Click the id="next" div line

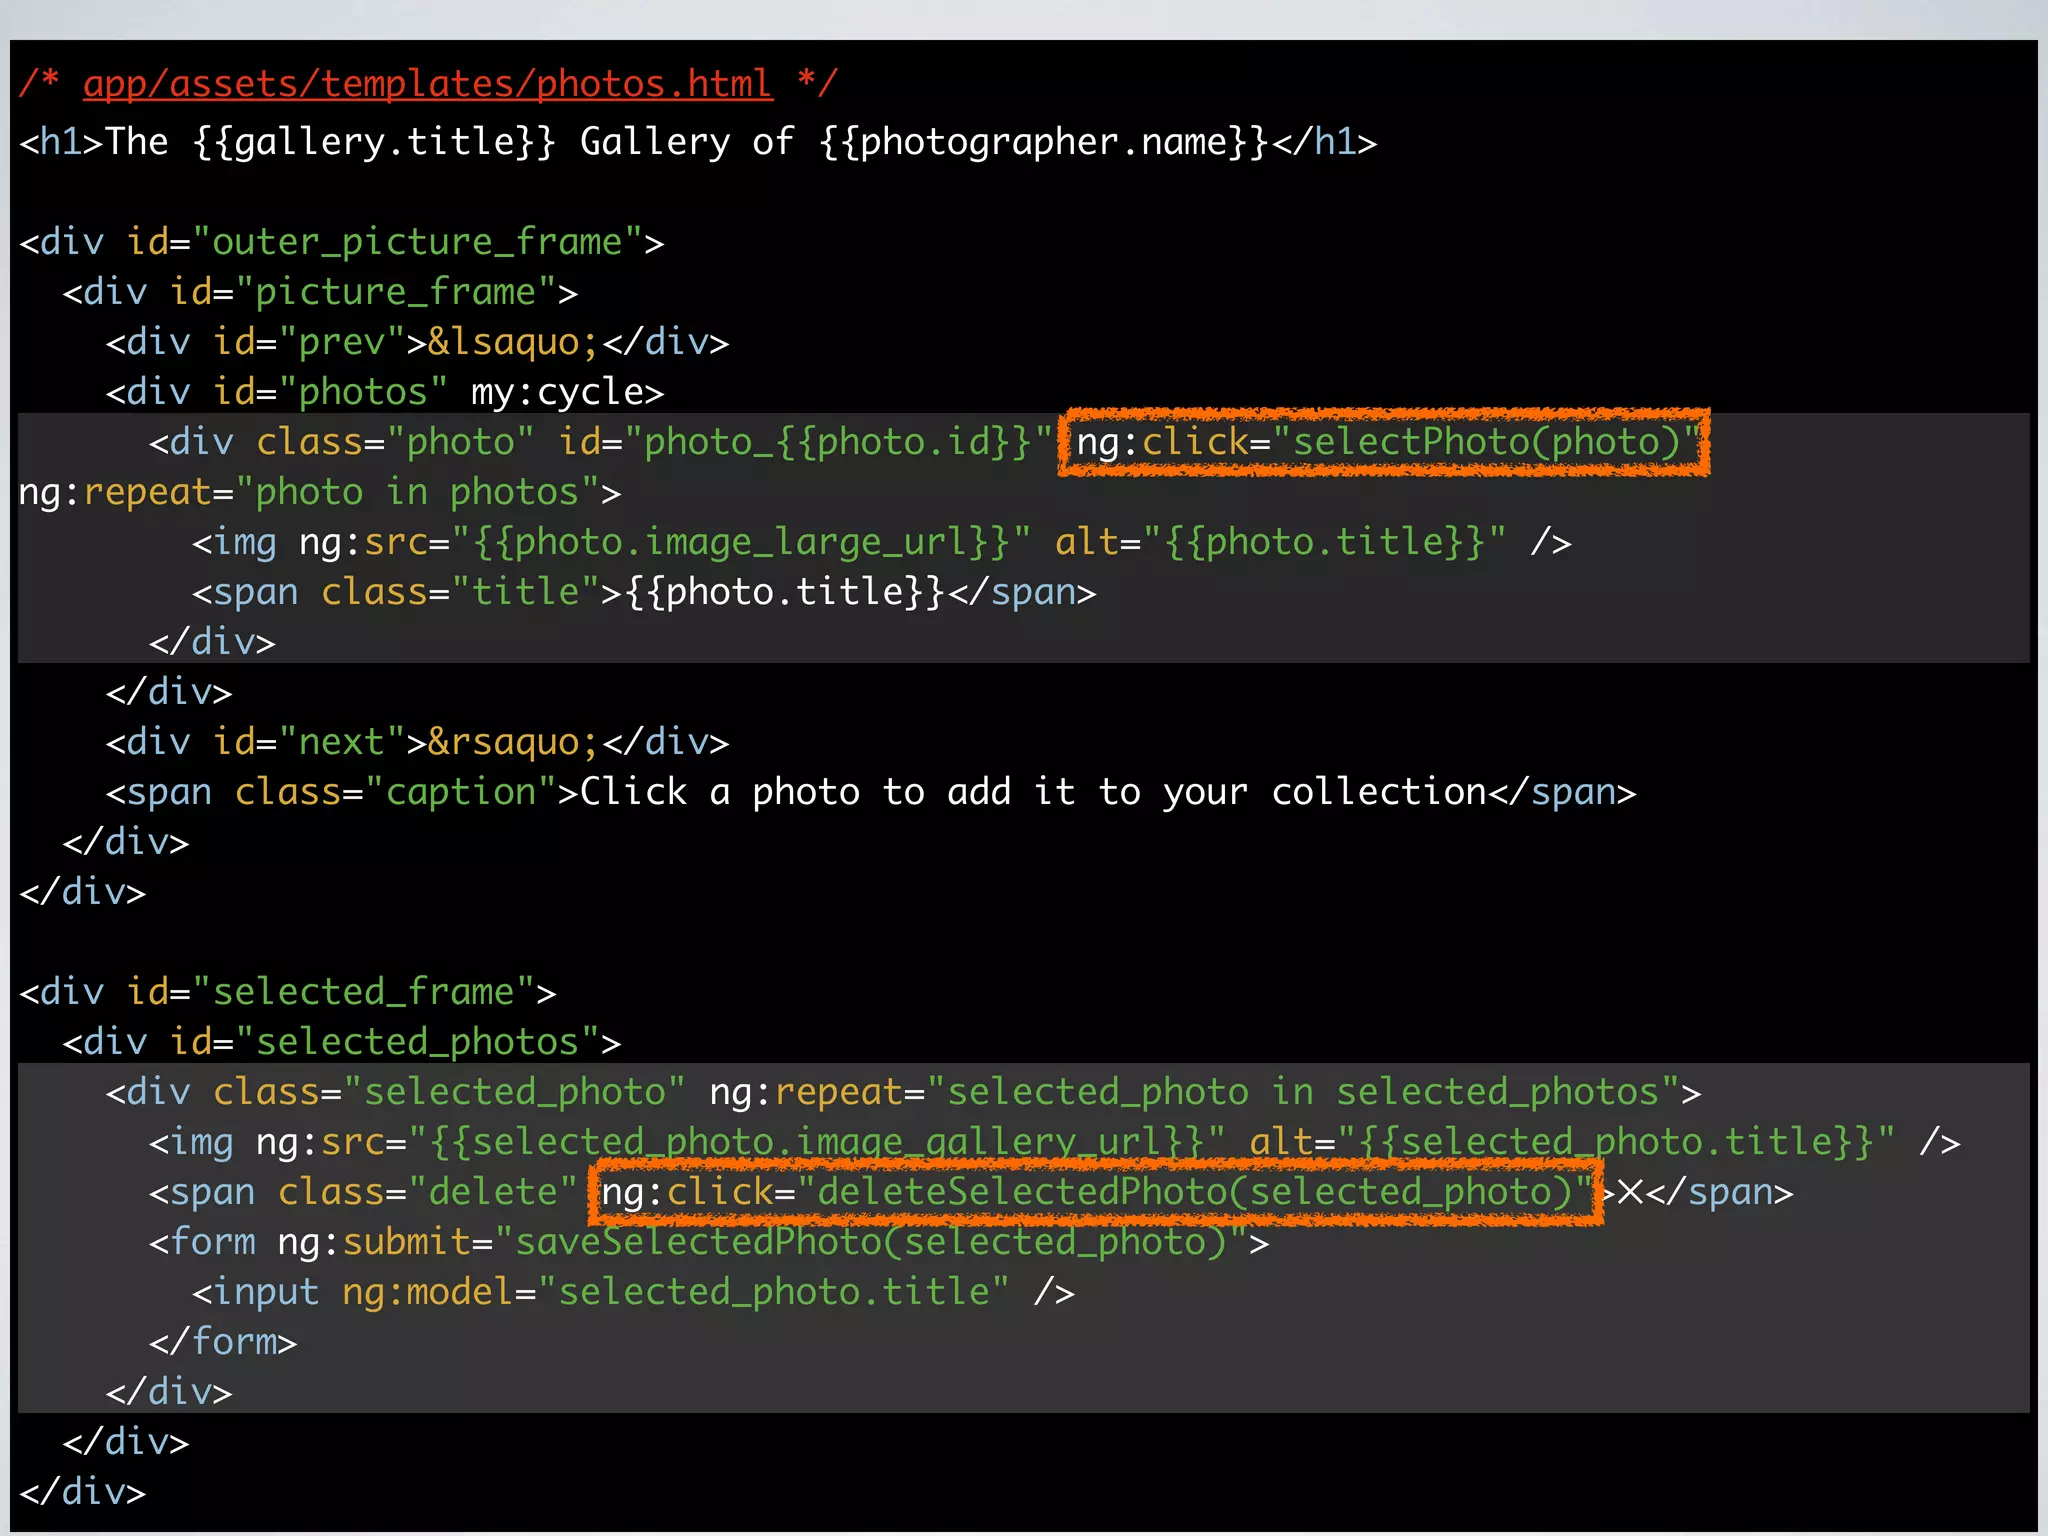click(x=417, y=742)
